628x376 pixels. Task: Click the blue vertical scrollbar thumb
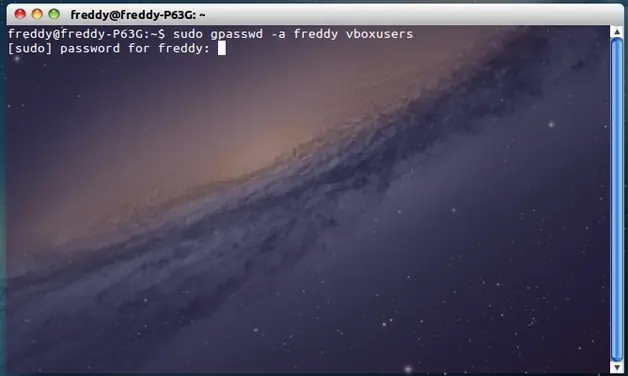point(617,200)
